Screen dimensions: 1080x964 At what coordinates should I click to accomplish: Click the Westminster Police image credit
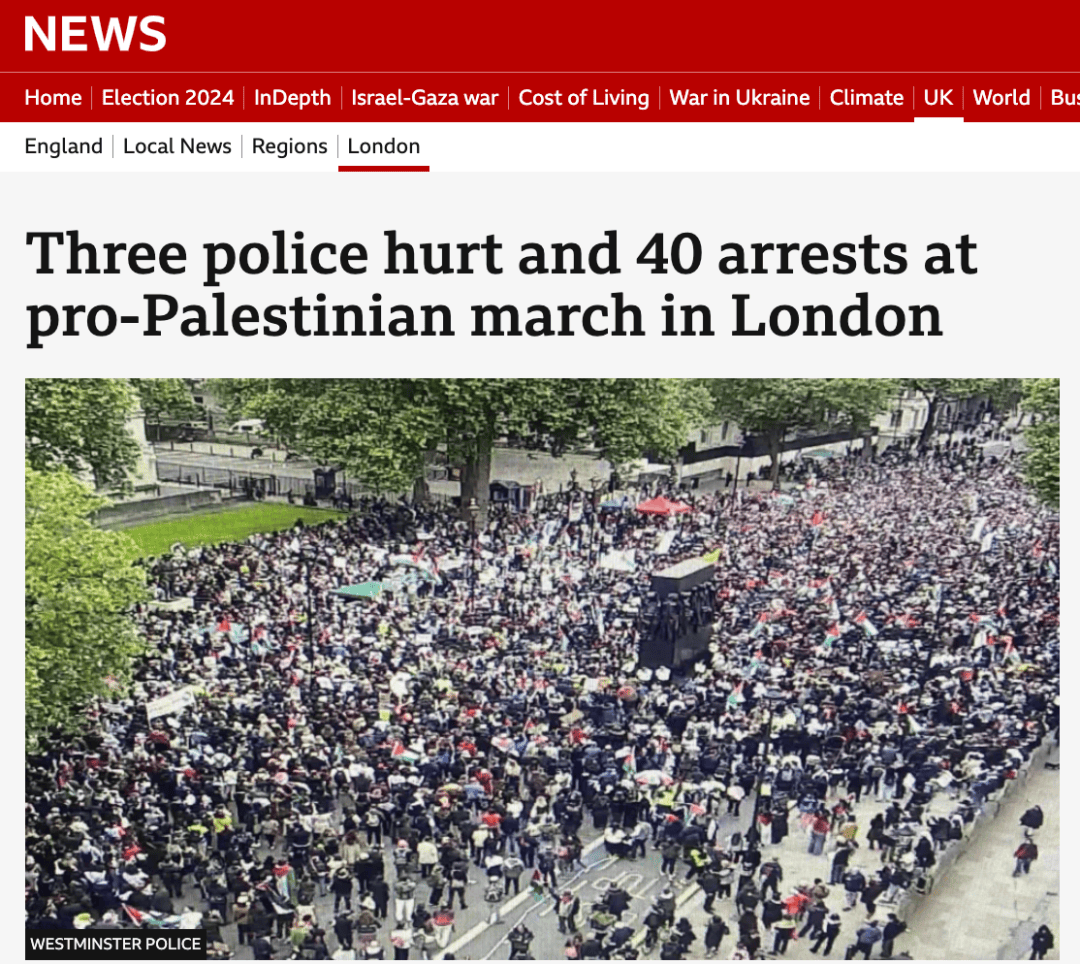116,943
